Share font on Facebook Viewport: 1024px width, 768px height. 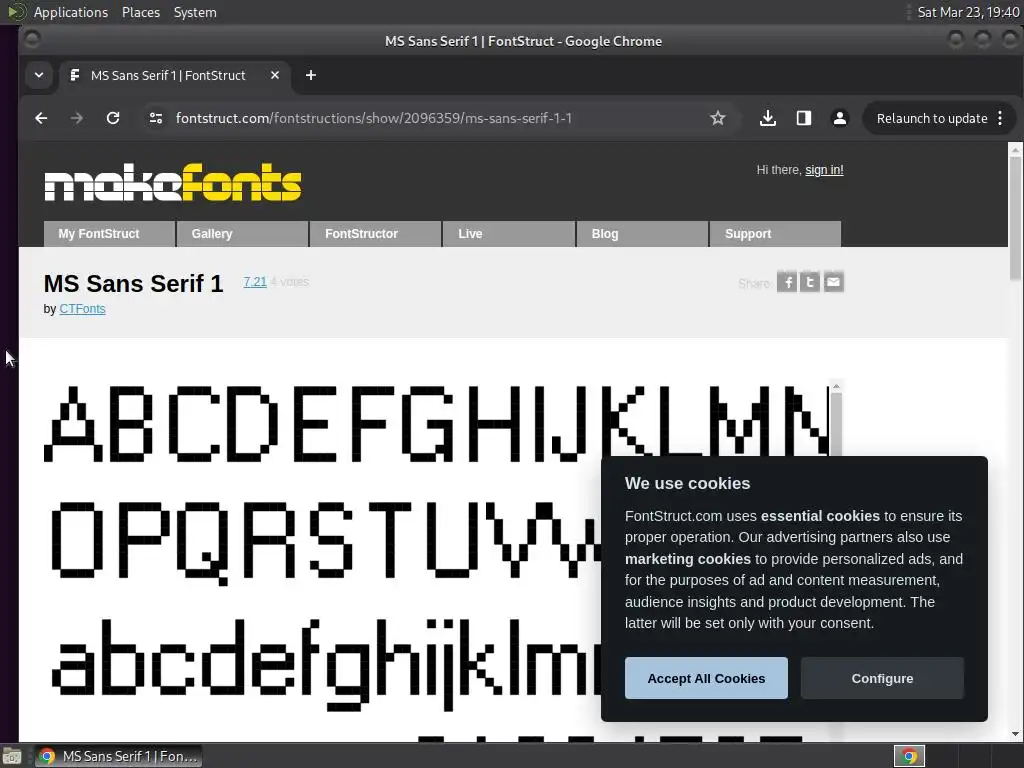[x=787, y=282]
